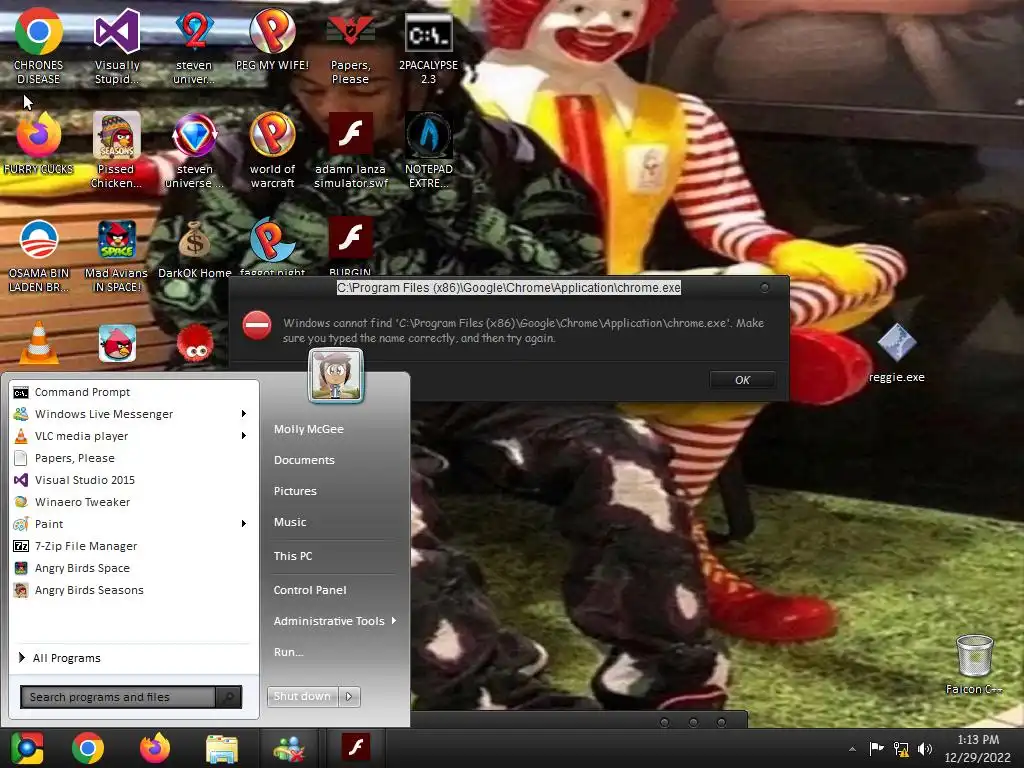Screen dimensions: 1024x768
Task: Open Documents from Start menu
Action: coord(304,460)
